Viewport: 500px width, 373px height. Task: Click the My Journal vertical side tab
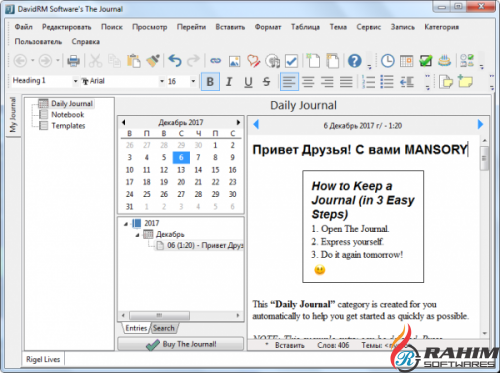coord(13,115)
